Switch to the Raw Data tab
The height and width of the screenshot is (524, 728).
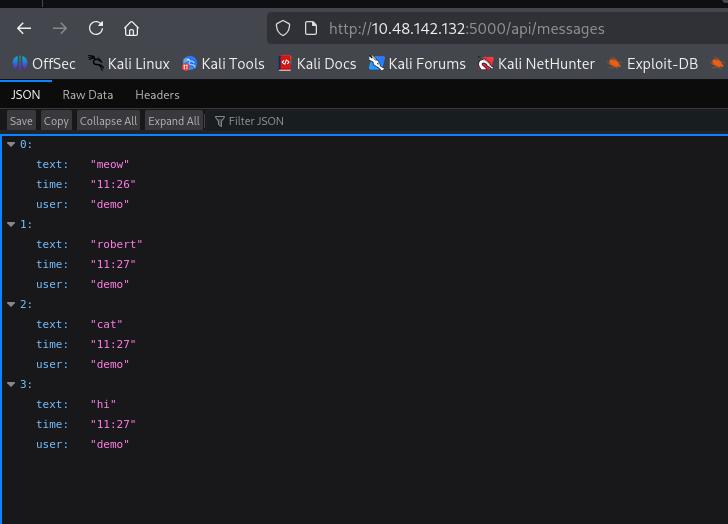point(88,94)
